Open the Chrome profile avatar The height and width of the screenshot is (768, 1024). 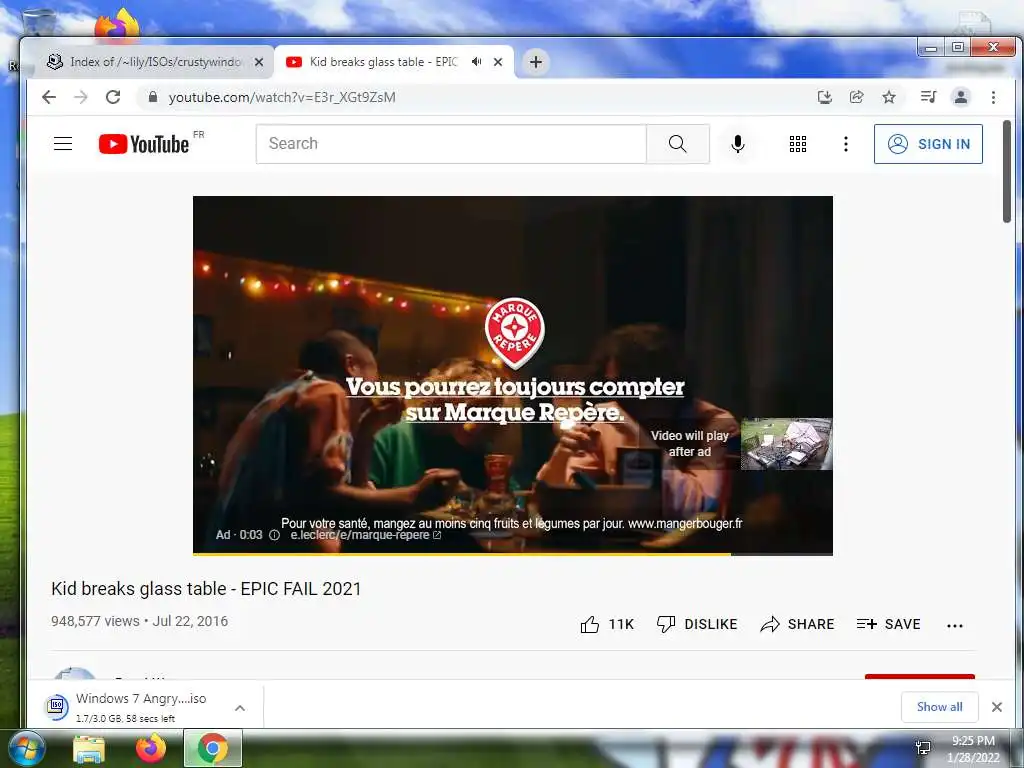point(961,97)
